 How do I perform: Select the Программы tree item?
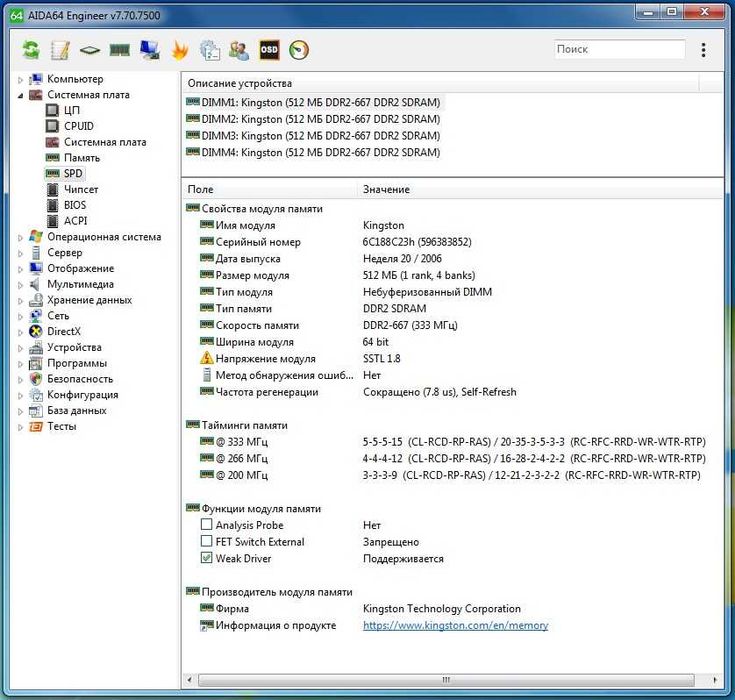[x=77, y=363]
